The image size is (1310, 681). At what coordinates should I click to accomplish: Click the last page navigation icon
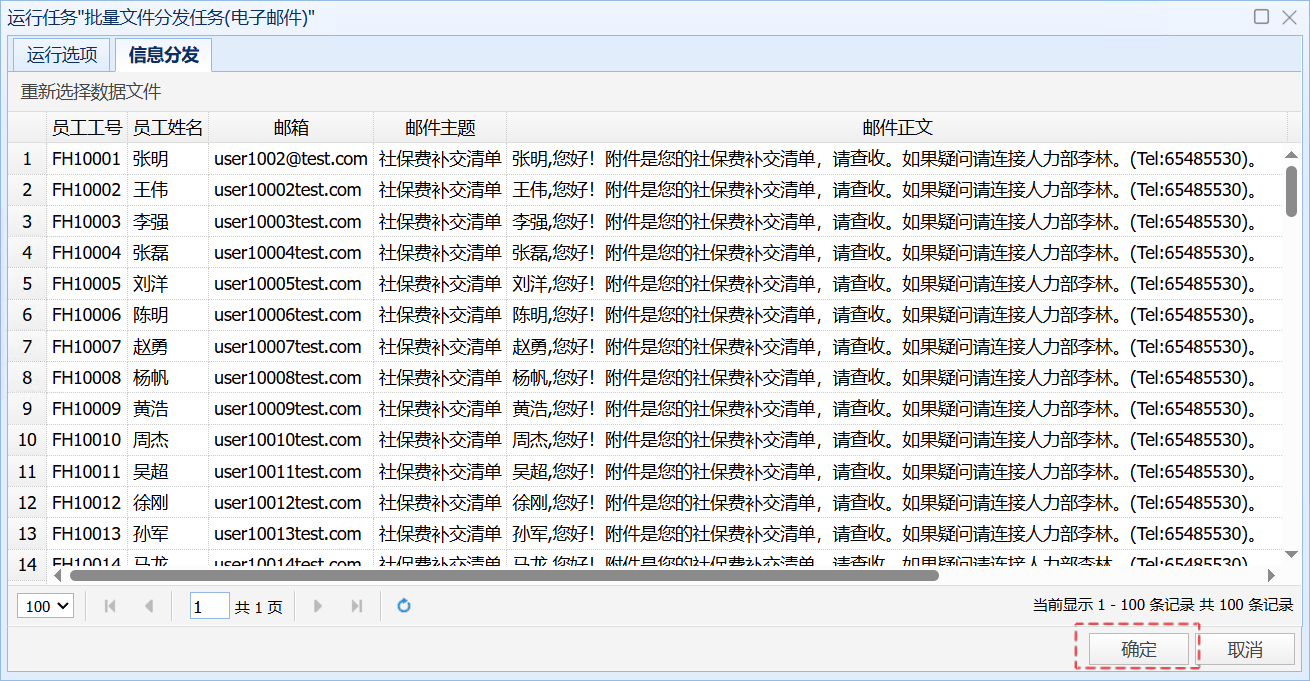point(357,605)
